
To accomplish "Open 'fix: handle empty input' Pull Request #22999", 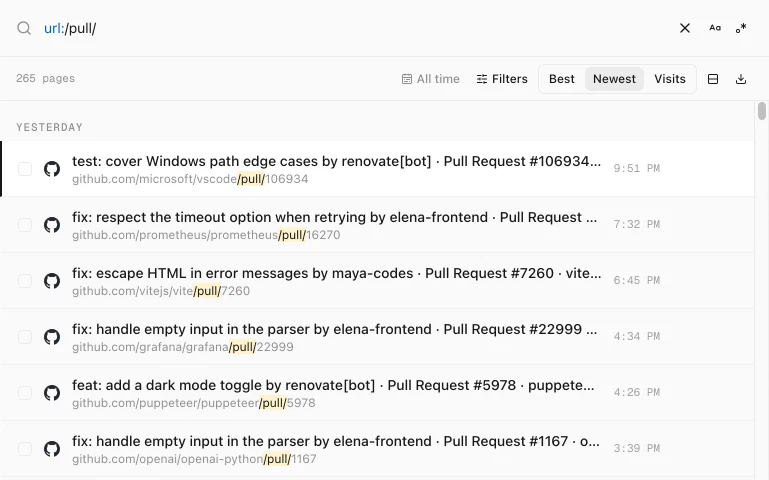I will point(334,329).
